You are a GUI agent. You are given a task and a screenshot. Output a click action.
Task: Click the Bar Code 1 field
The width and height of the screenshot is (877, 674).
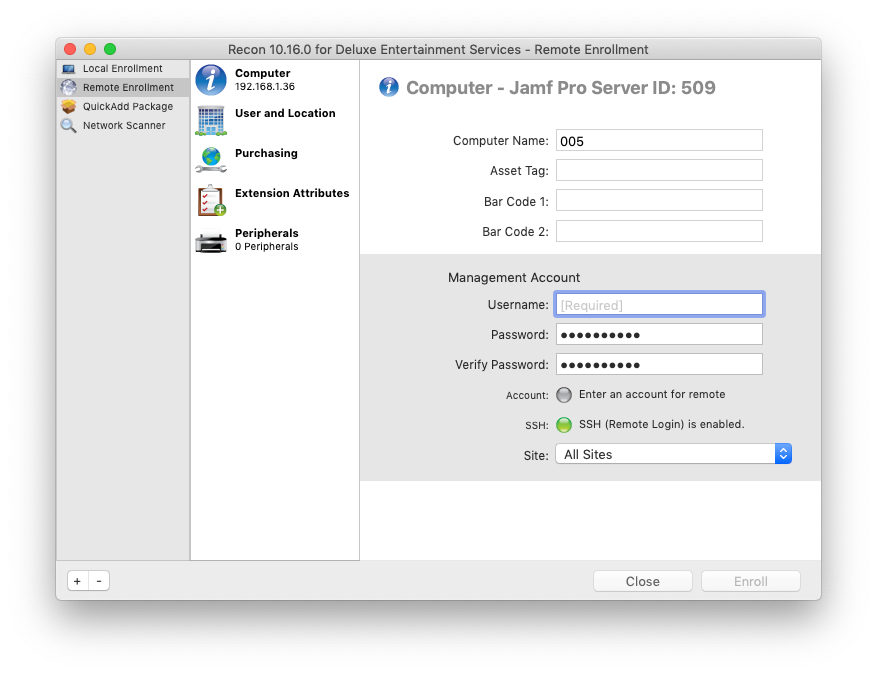(659, 200)
